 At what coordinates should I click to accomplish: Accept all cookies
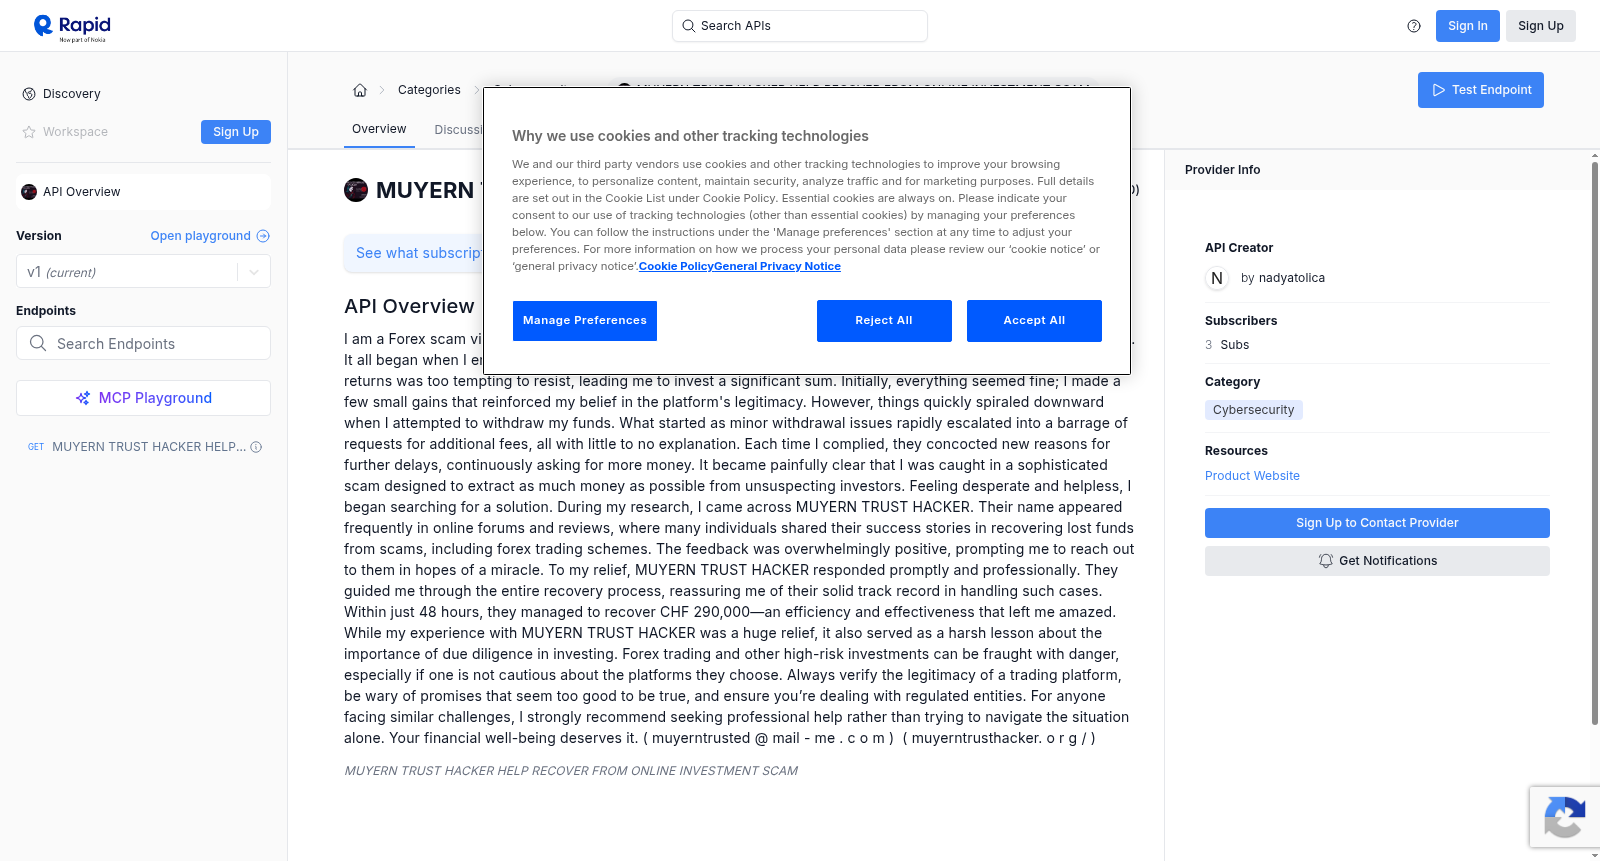tap(1034, 321)
